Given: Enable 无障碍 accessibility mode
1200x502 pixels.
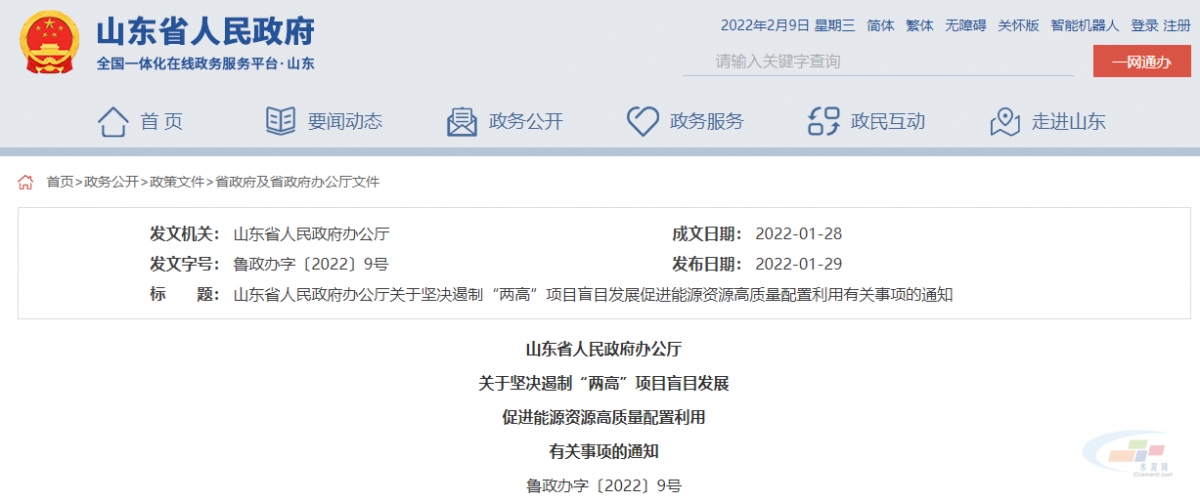Looking at the screenshot, I should coord(965,26).
